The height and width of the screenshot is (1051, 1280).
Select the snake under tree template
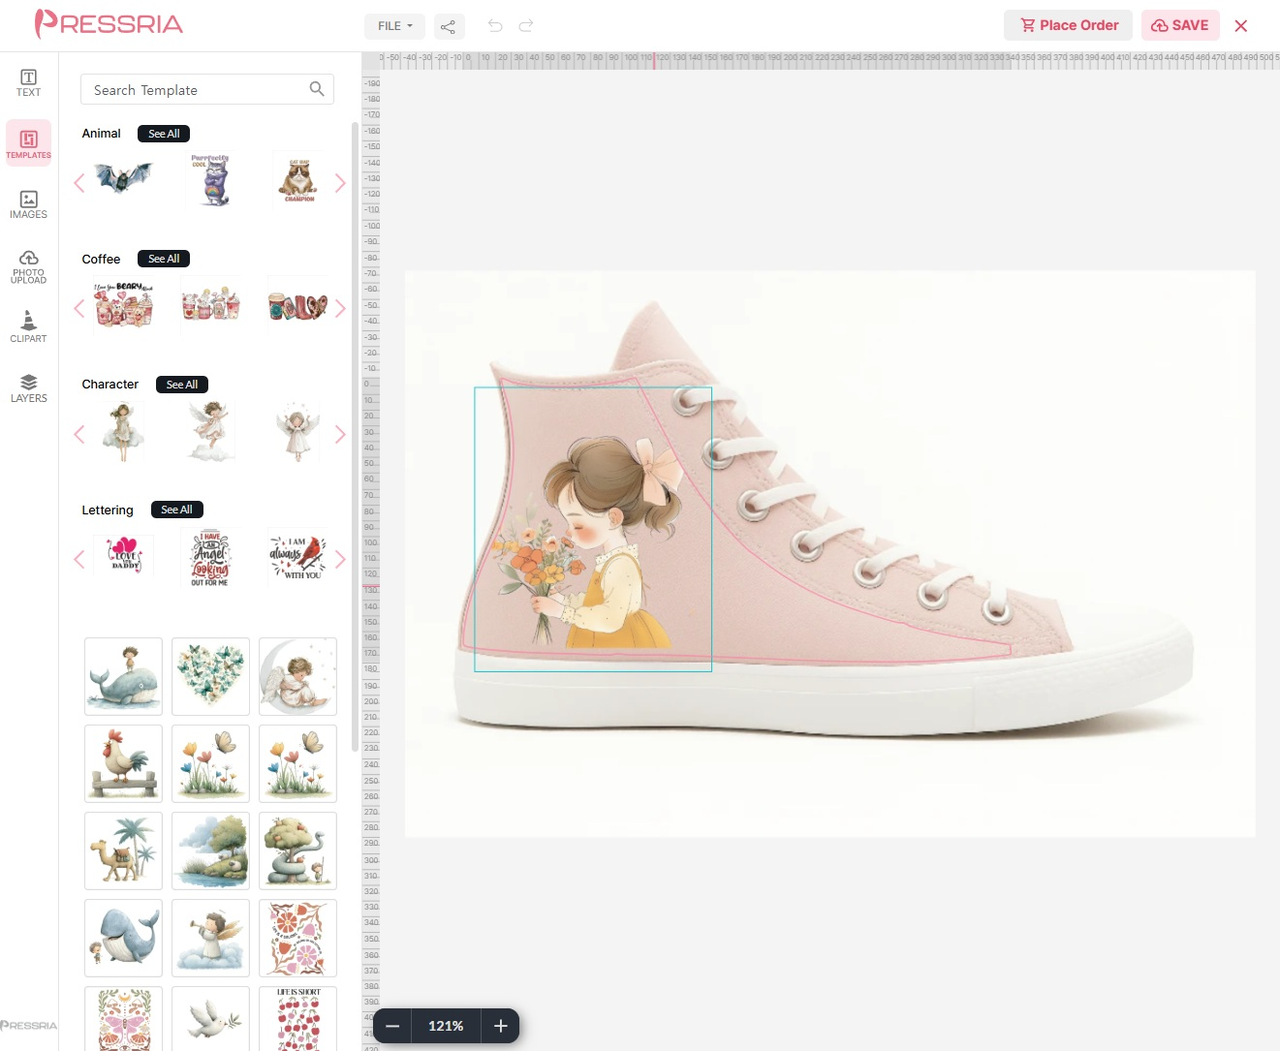(x=298, y=851)
